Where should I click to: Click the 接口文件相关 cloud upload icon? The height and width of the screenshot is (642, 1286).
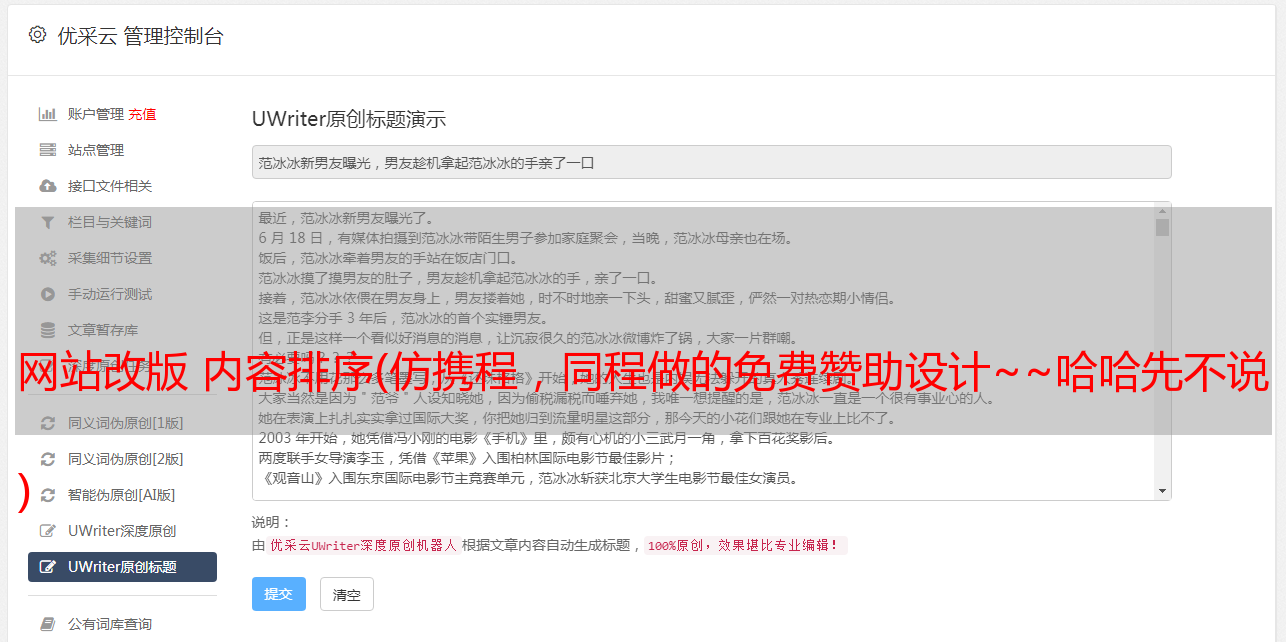pyautogui.click(x=47, y=186)
